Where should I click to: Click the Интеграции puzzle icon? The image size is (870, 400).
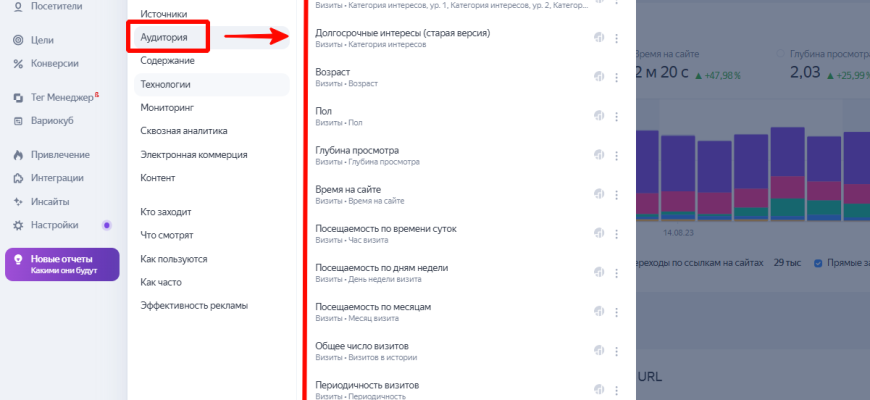(18, 178)
